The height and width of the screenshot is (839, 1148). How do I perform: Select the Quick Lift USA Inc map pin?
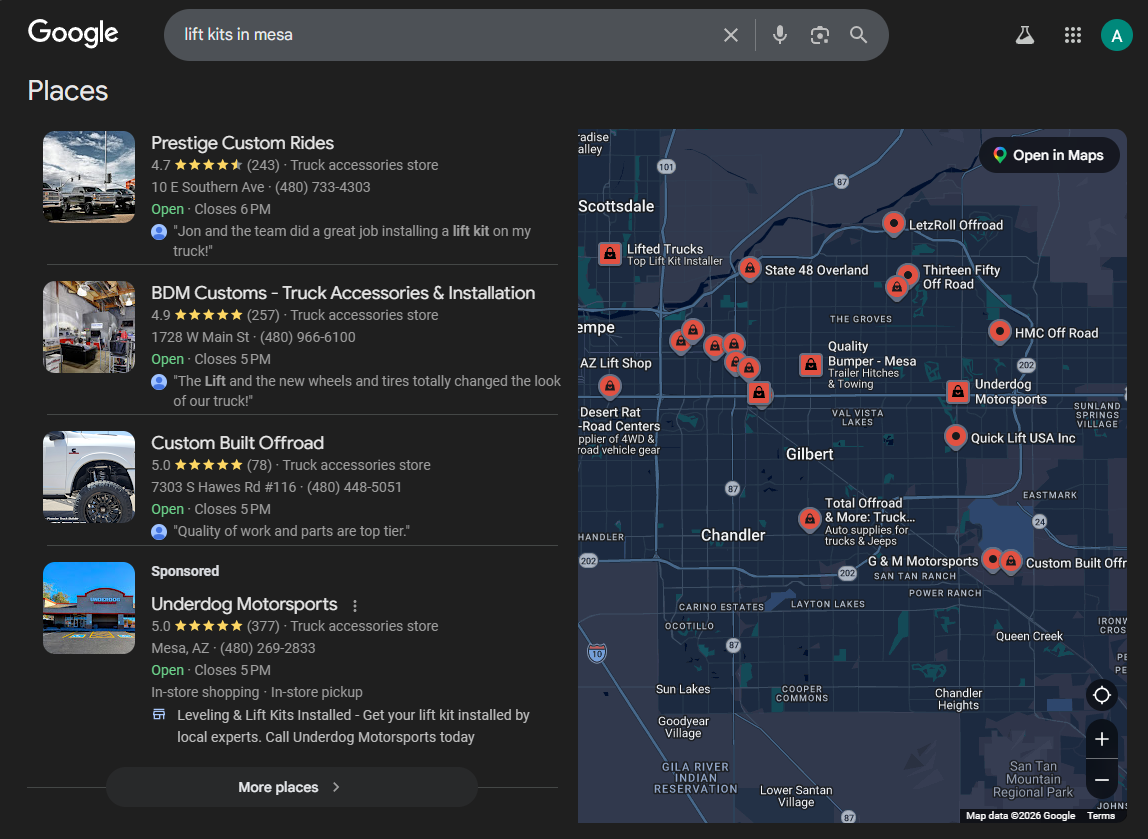[955, 436]
